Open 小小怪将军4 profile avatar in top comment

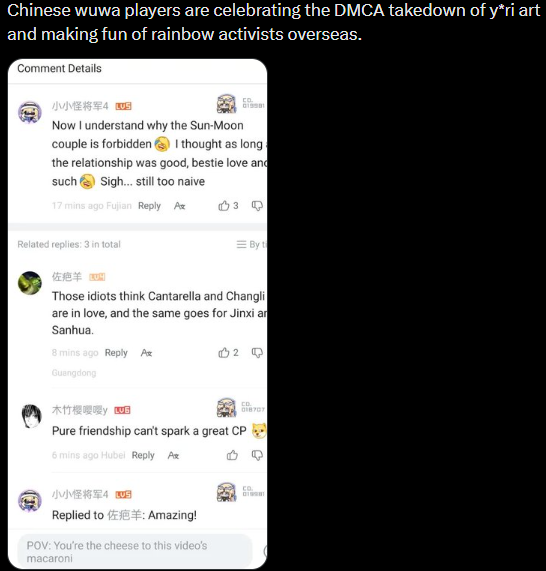coord(30,112)
